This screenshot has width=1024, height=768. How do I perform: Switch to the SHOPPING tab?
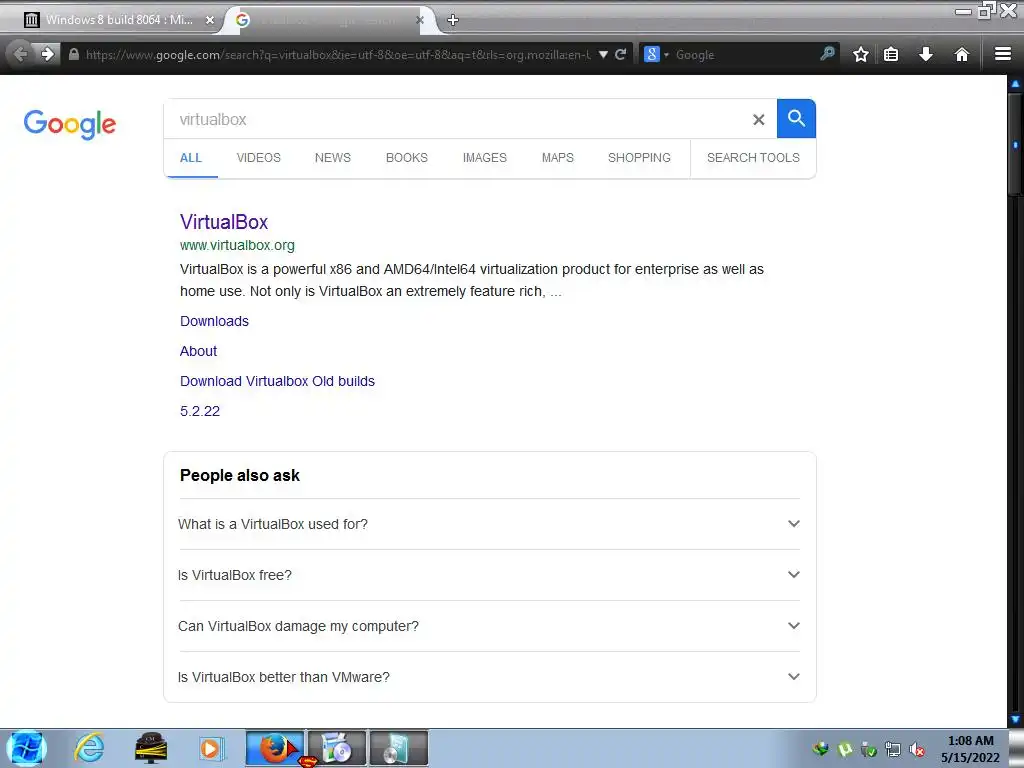(639, 158)
